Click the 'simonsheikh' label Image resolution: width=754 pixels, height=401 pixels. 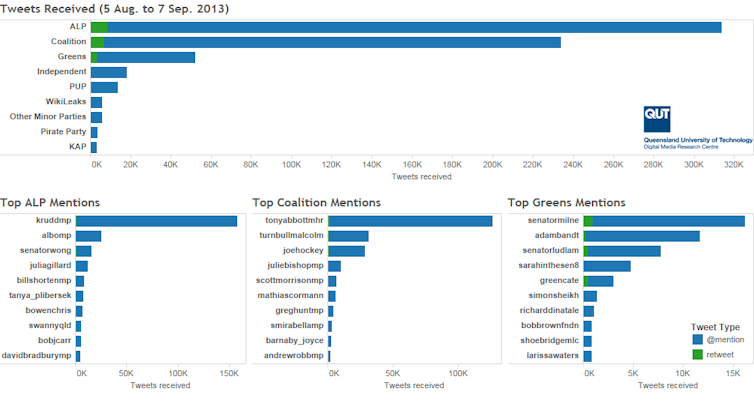[x=553, y=295]
